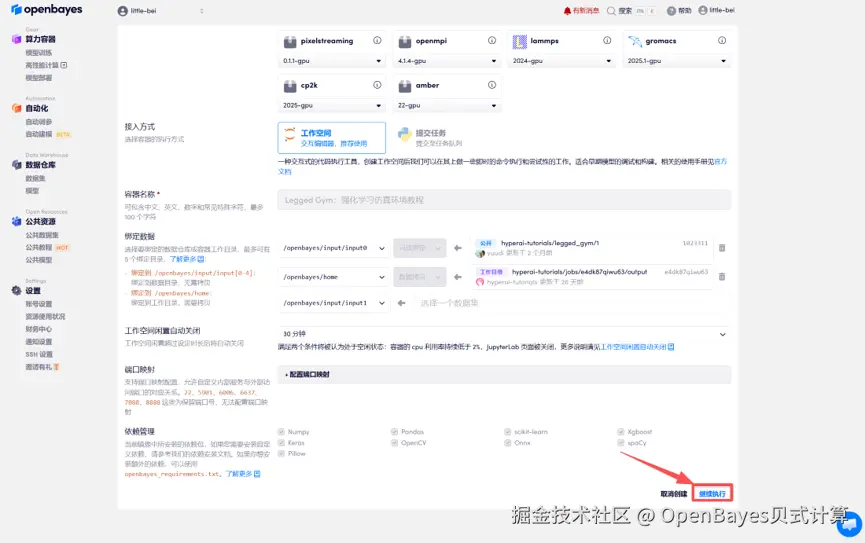Open /openbayes/input/input1 path dropdown
Screen dimensions: 865x543
(333, 303)
